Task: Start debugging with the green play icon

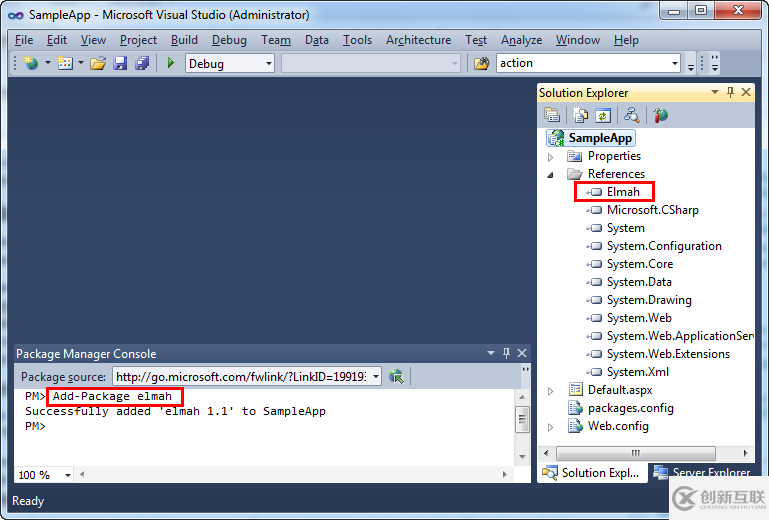Action: click(x=171, y=63)
